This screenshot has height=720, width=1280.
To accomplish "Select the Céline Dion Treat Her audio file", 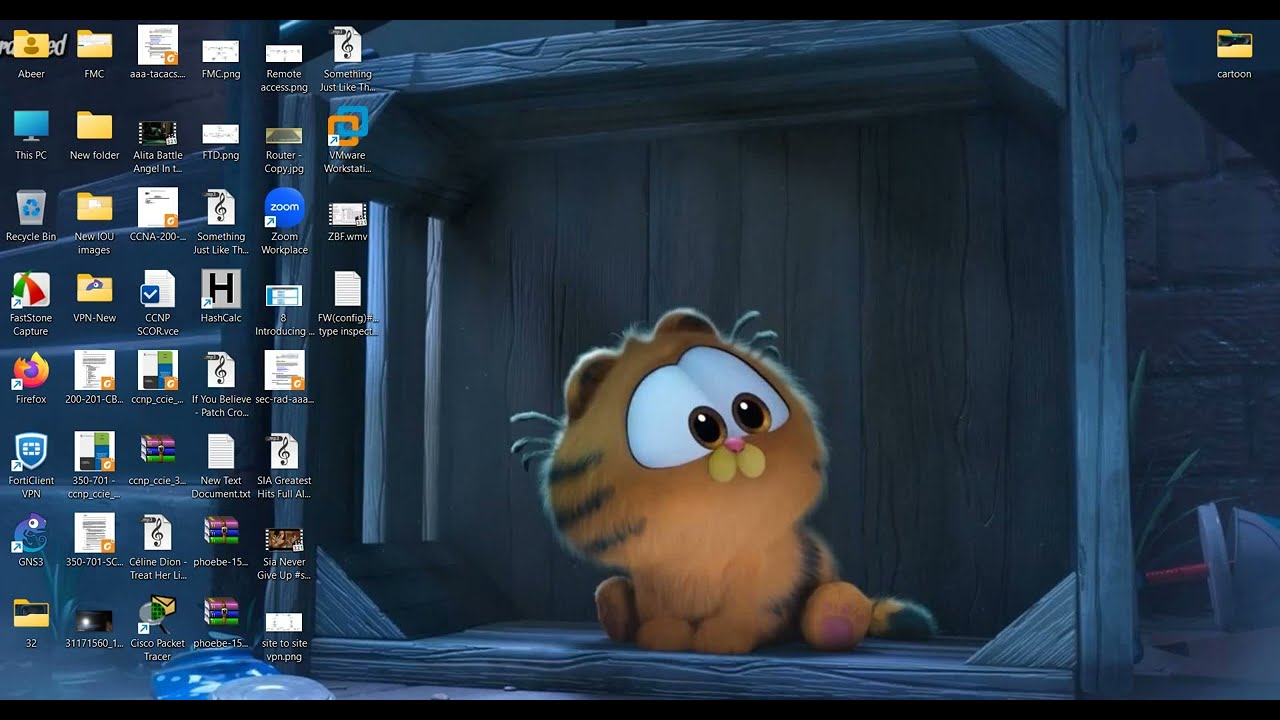I will tap(157, 547).
